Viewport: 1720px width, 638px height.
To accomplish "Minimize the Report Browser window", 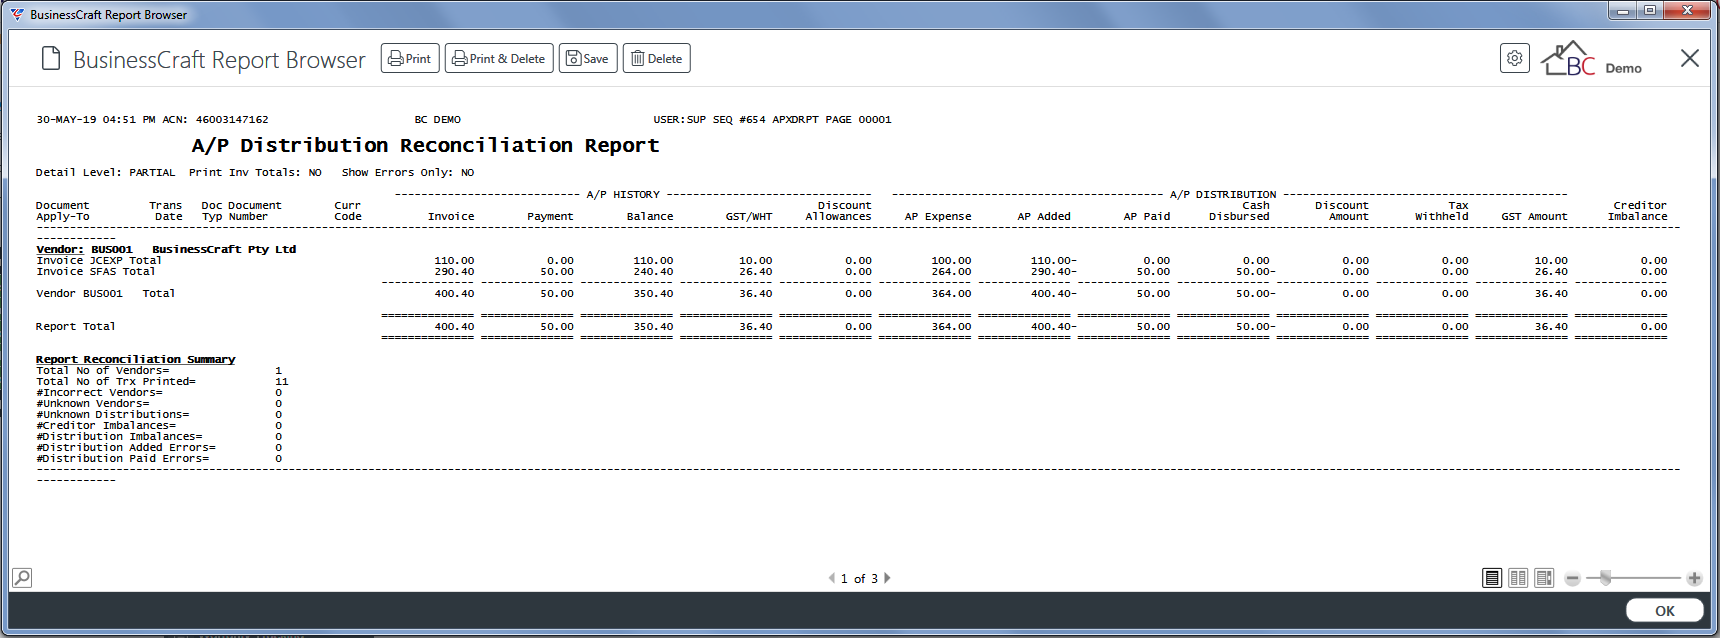I will point(1622,11).
